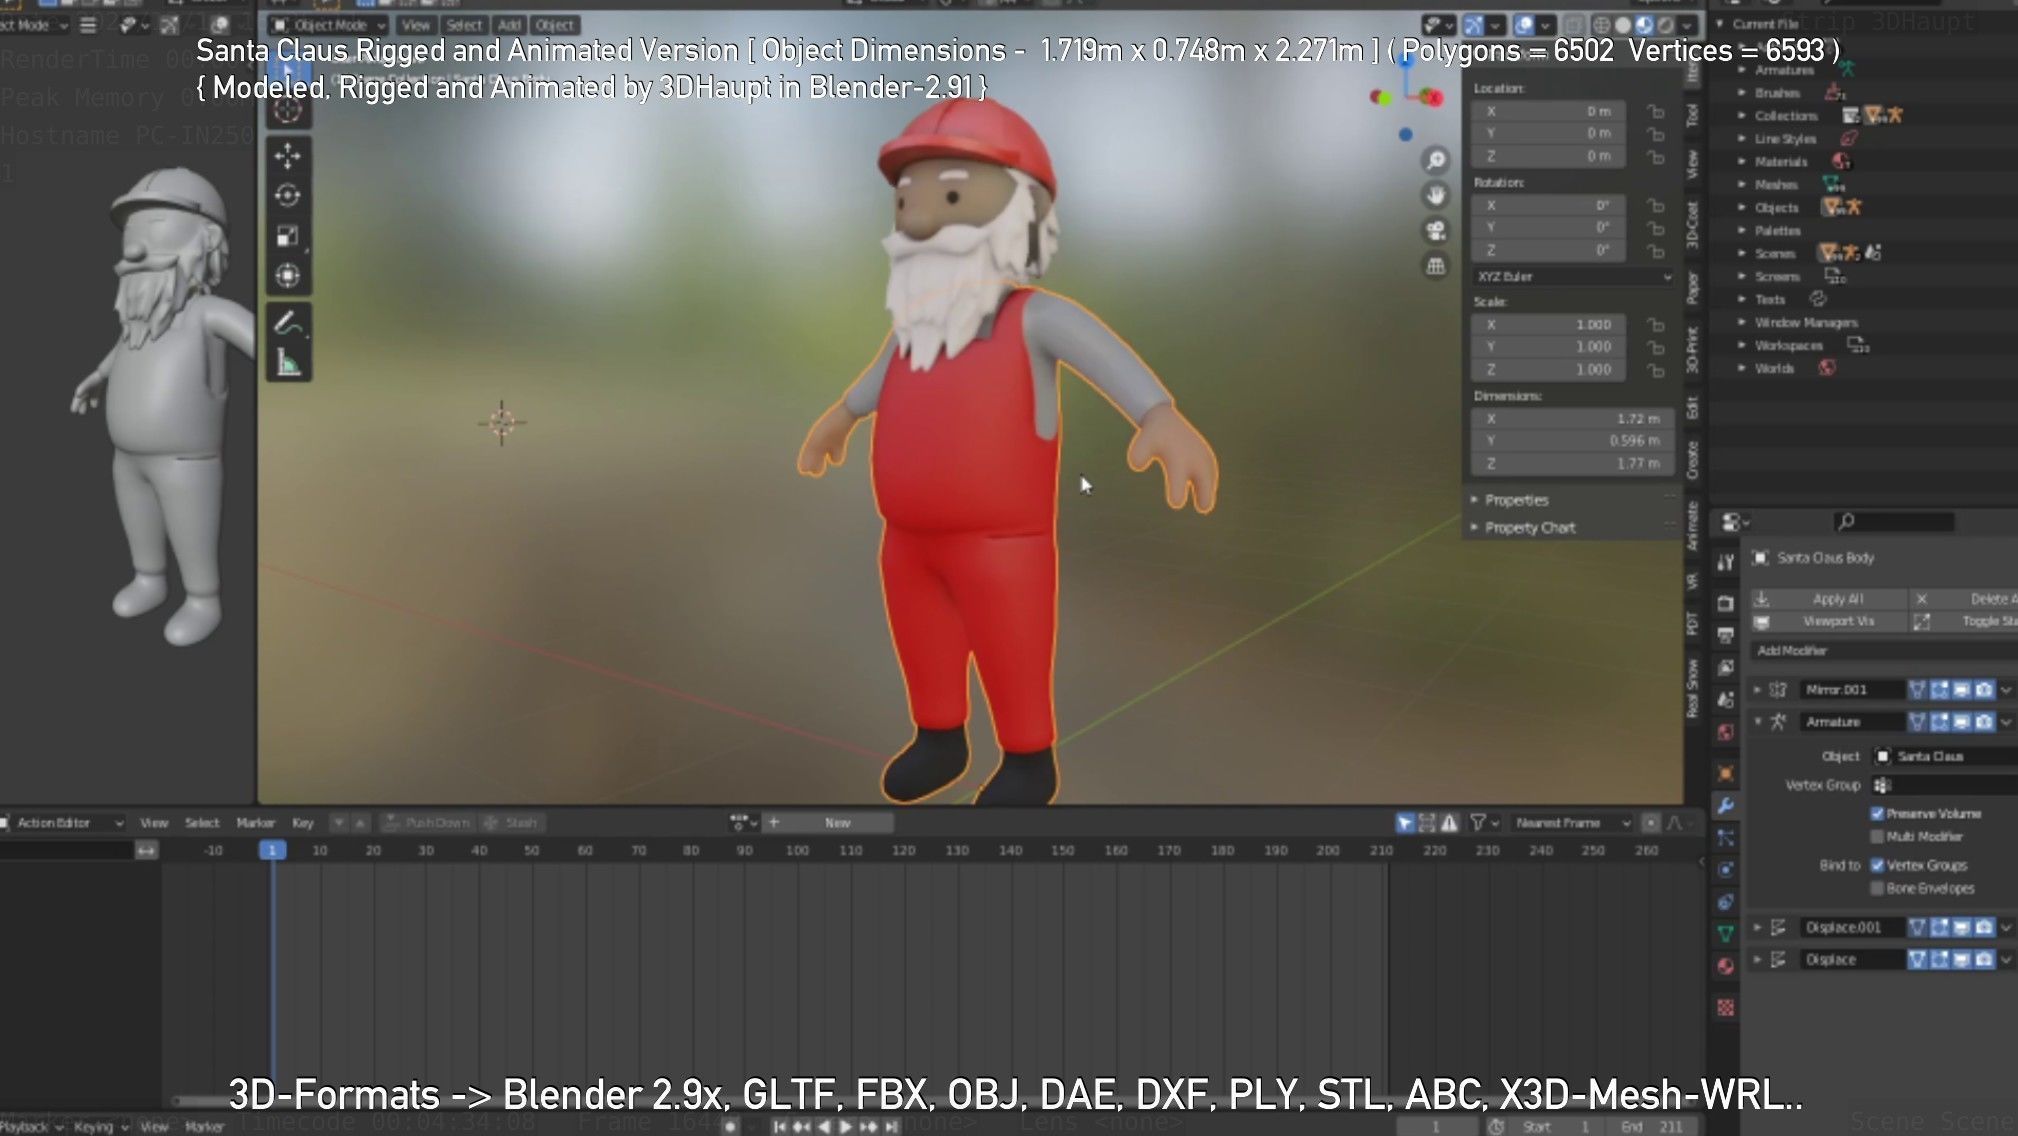Click the current frame marker 1

272,850
